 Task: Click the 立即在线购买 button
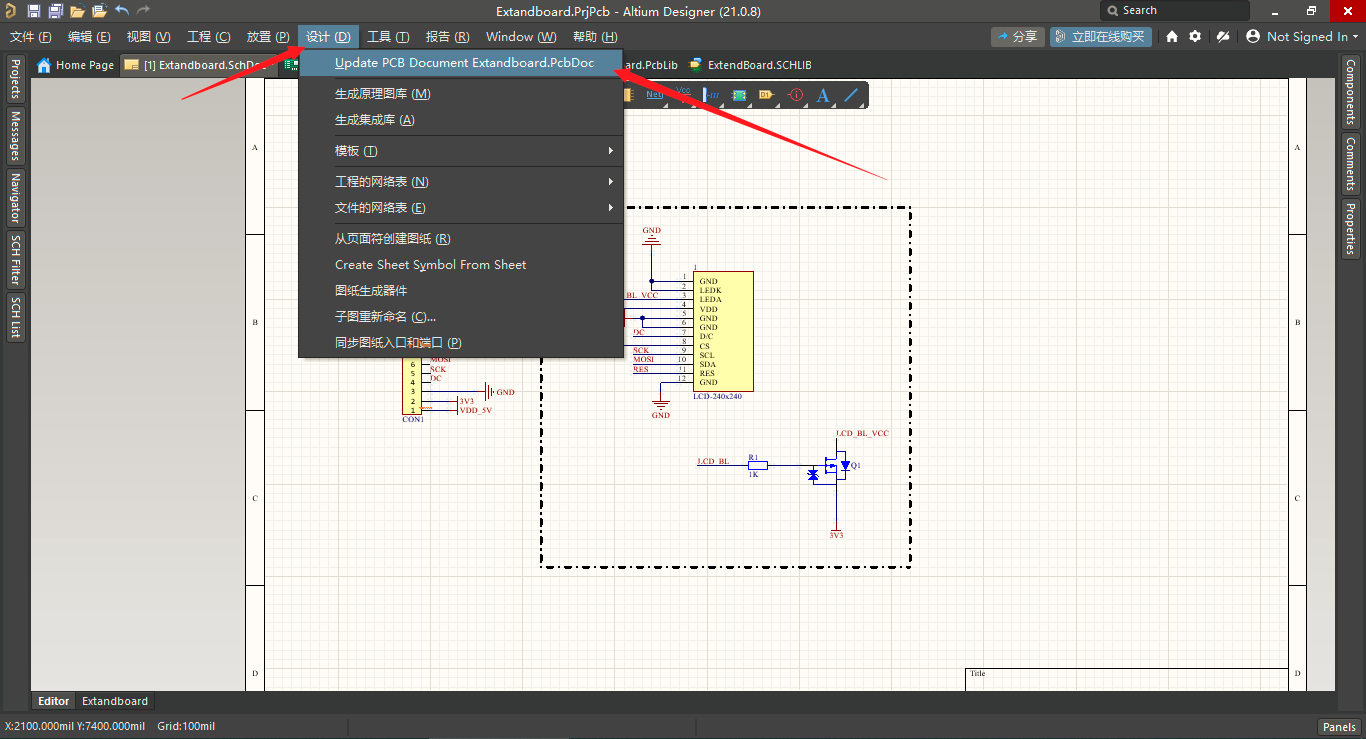tap(1101, 37)
